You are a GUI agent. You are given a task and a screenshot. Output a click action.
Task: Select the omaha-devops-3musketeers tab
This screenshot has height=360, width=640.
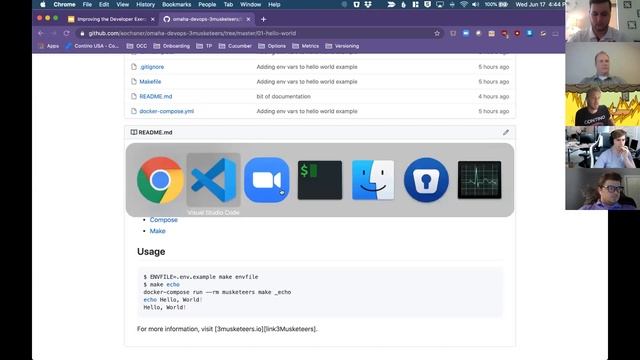(207, 19)
